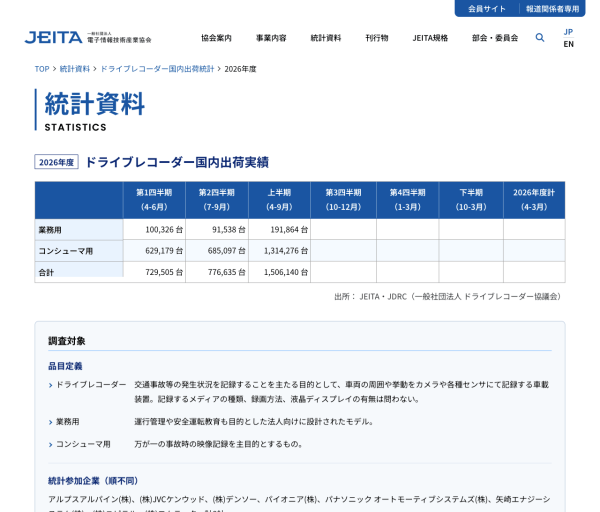The width and height of the screenshot is (600, 512).
Task: Open the JEITA規格 menu
Action: tap(430, 38)
